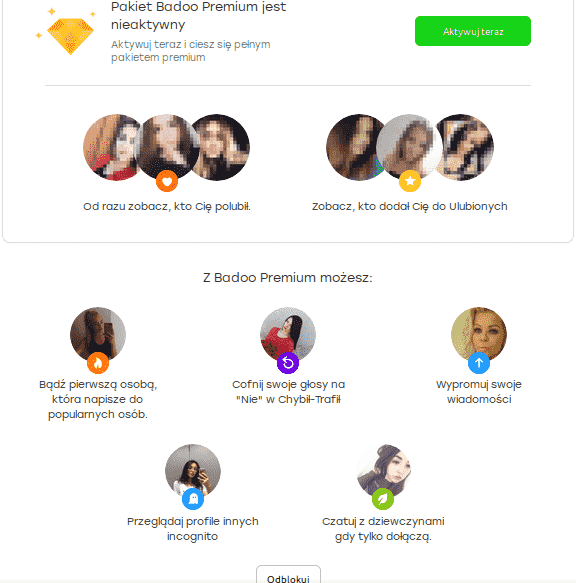Image resolution: width=576 pixels, height=583 pixels.
Task: Open the last blurred favorites profile photo
Action: pyautogui.click(x=467, y=147)
